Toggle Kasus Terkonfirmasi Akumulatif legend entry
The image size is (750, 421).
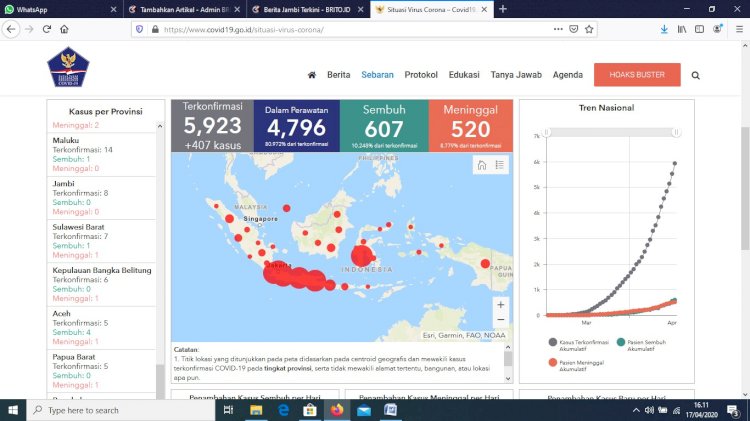point(579,345)
